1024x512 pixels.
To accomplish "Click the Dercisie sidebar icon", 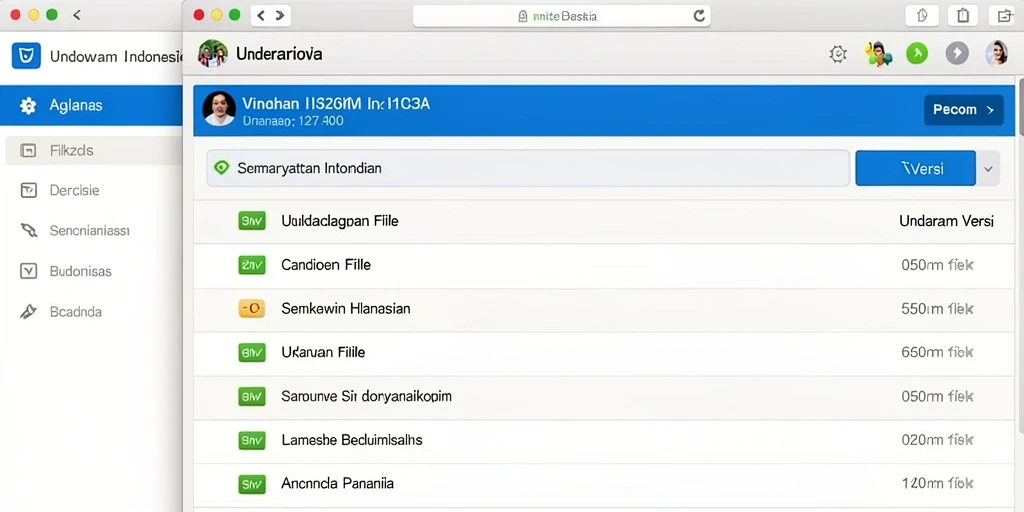I will pos(28,191).
